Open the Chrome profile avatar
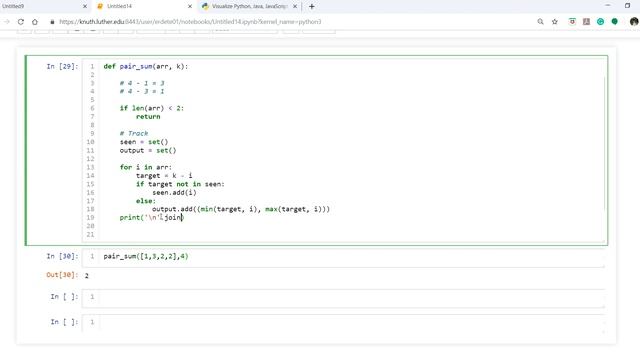Screen dimensions: 640x360 click(634, 22)
